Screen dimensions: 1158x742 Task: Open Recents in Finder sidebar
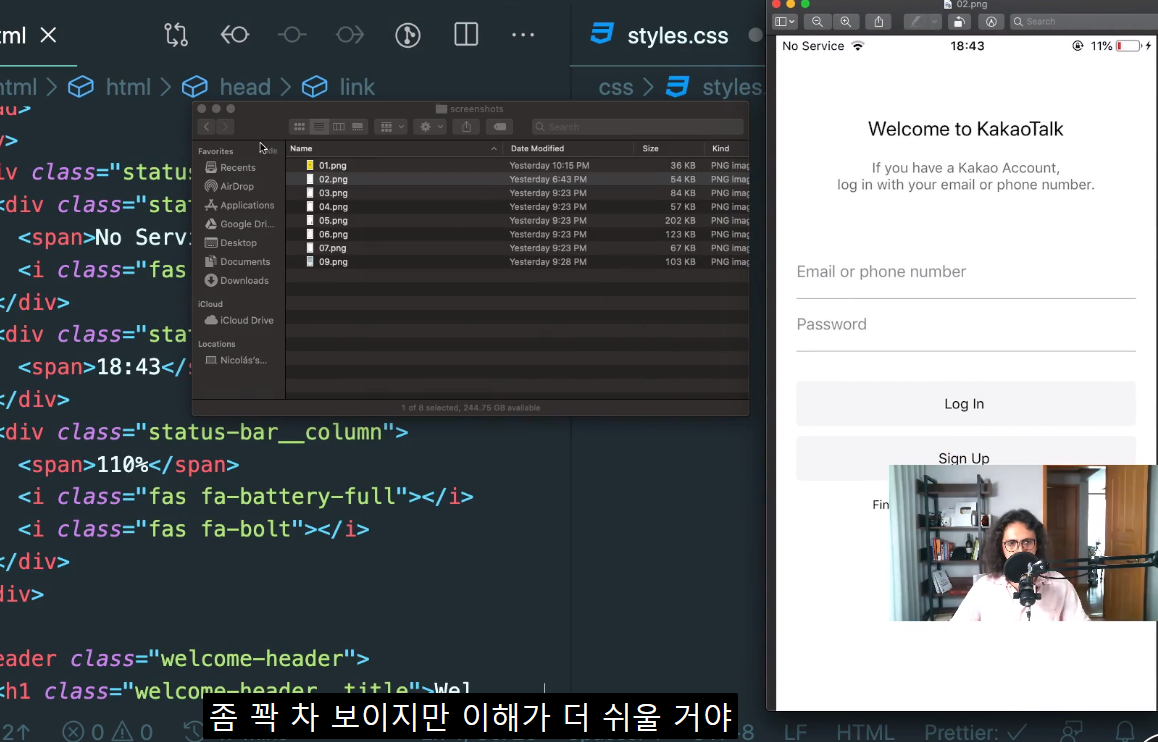(x=230, y=168)
